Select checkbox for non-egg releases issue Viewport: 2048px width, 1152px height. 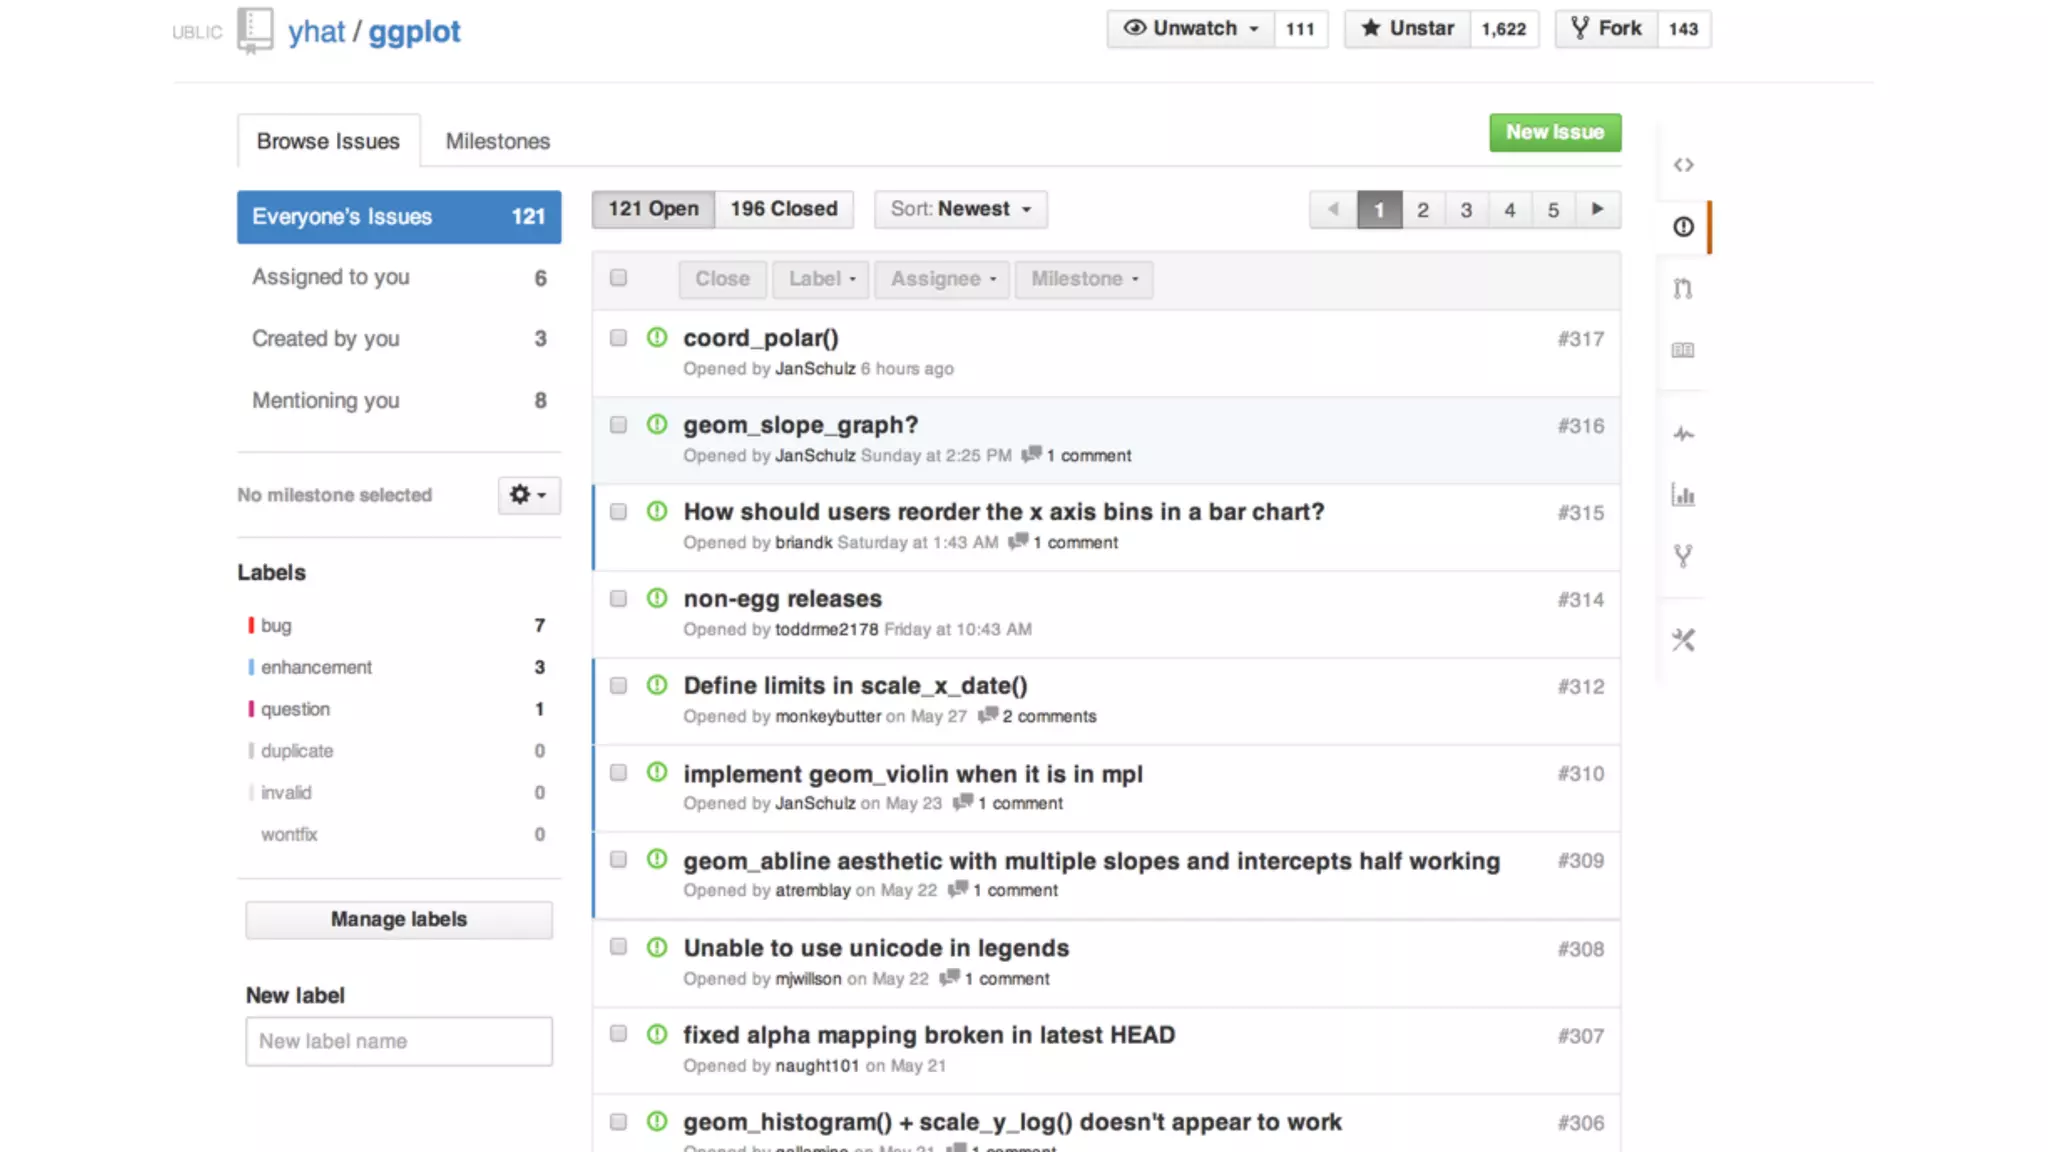point(618,598)
